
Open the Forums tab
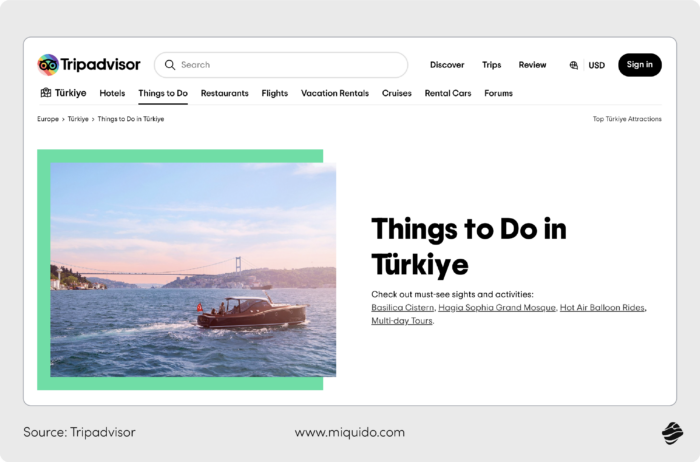pos(498,93)
